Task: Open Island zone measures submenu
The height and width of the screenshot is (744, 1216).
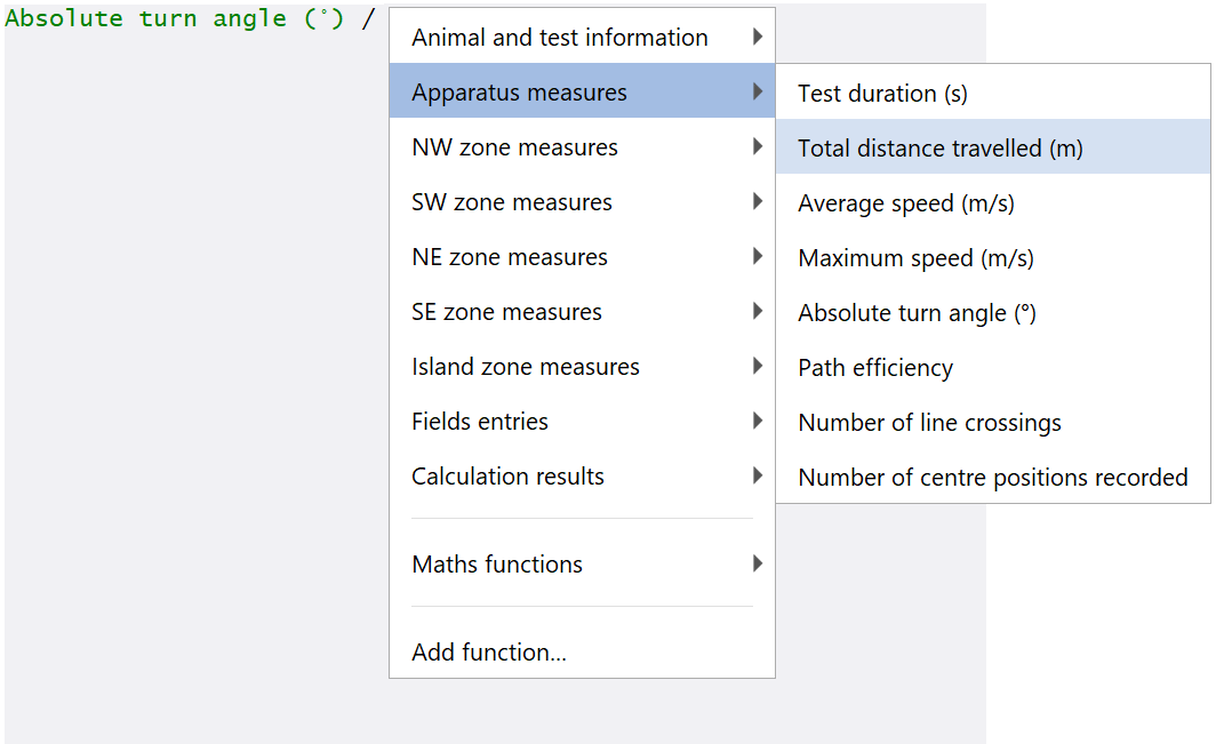Action: point(582,367)
